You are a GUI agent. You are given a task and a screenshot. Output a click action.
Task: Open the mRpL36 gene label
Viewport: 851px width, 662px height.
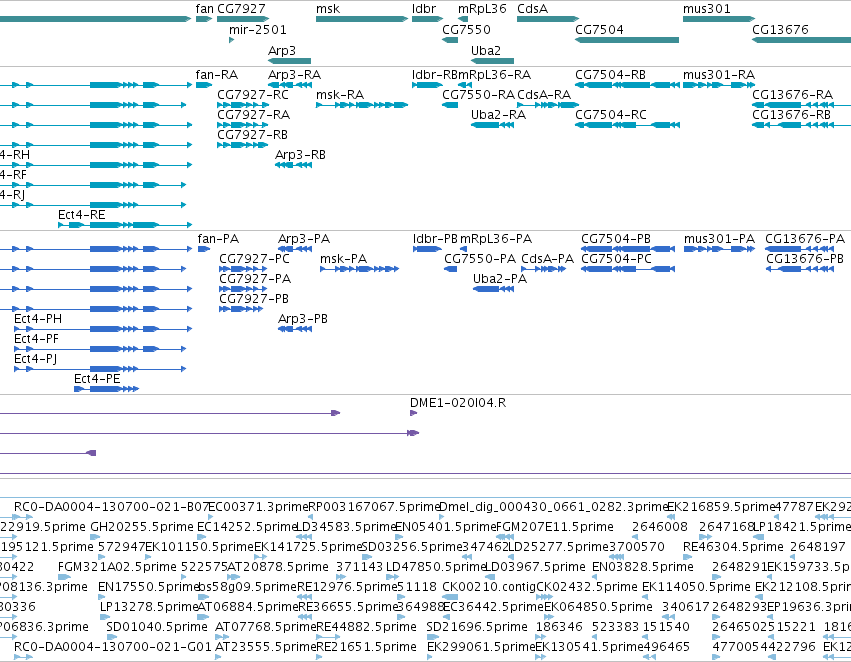point(482,9)
